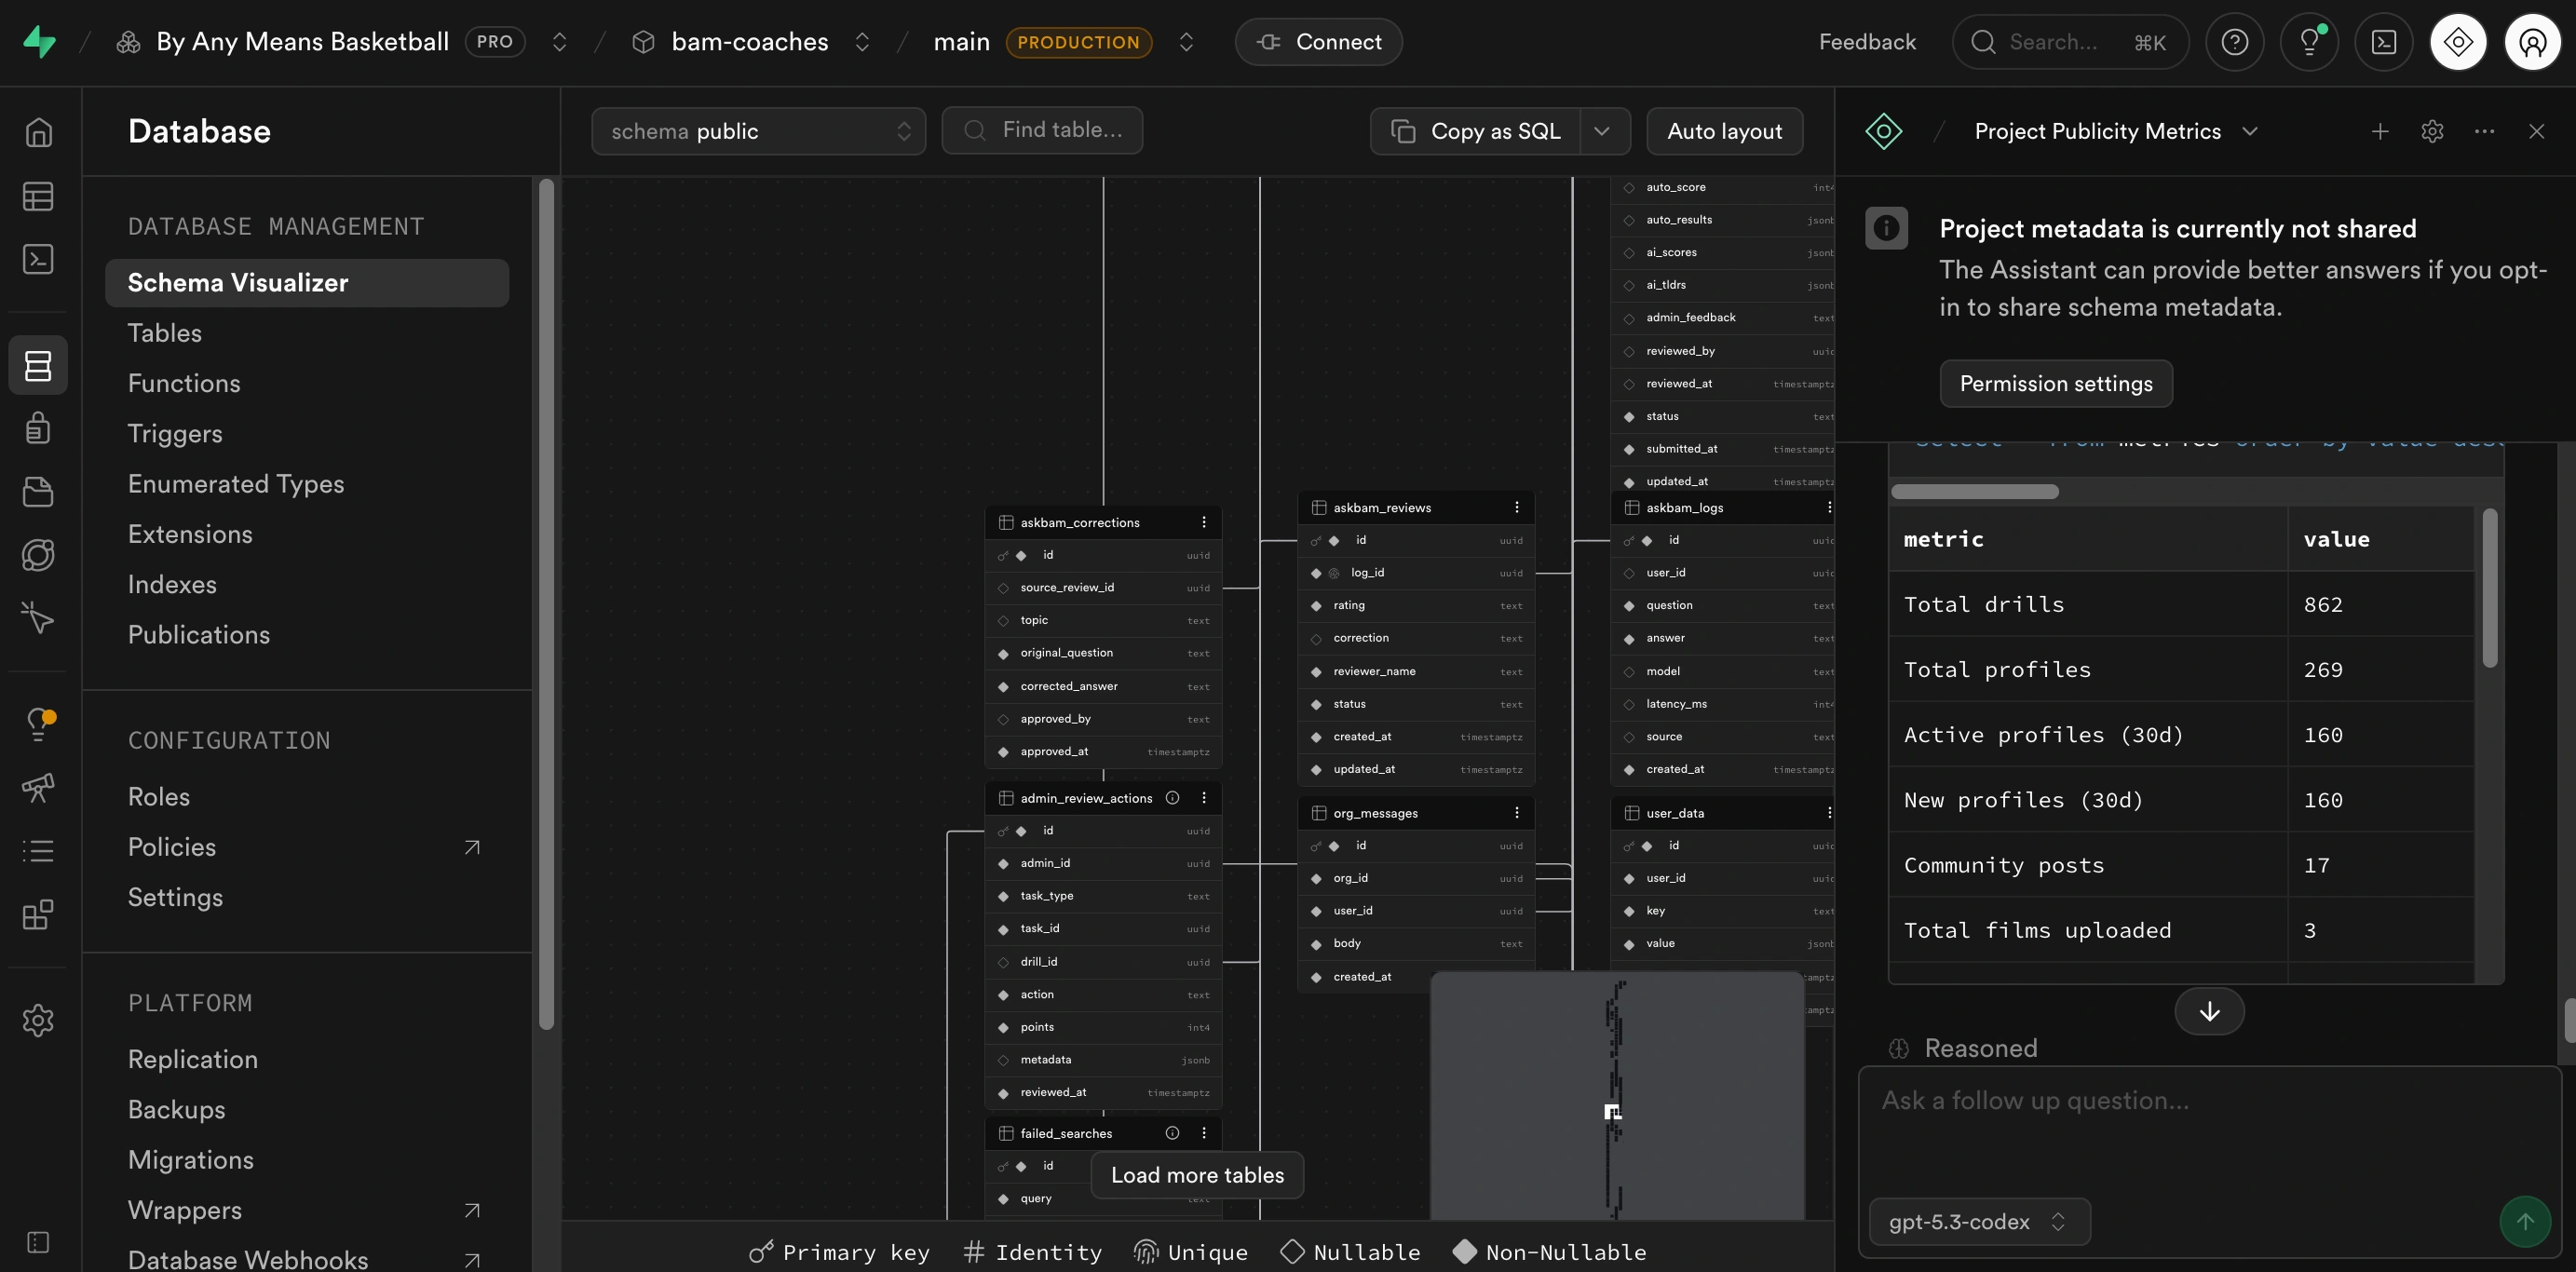This screenshot has width=2576, height=1272.
Task: Open Integrations icon in sidebar
Action: point(38,914)
